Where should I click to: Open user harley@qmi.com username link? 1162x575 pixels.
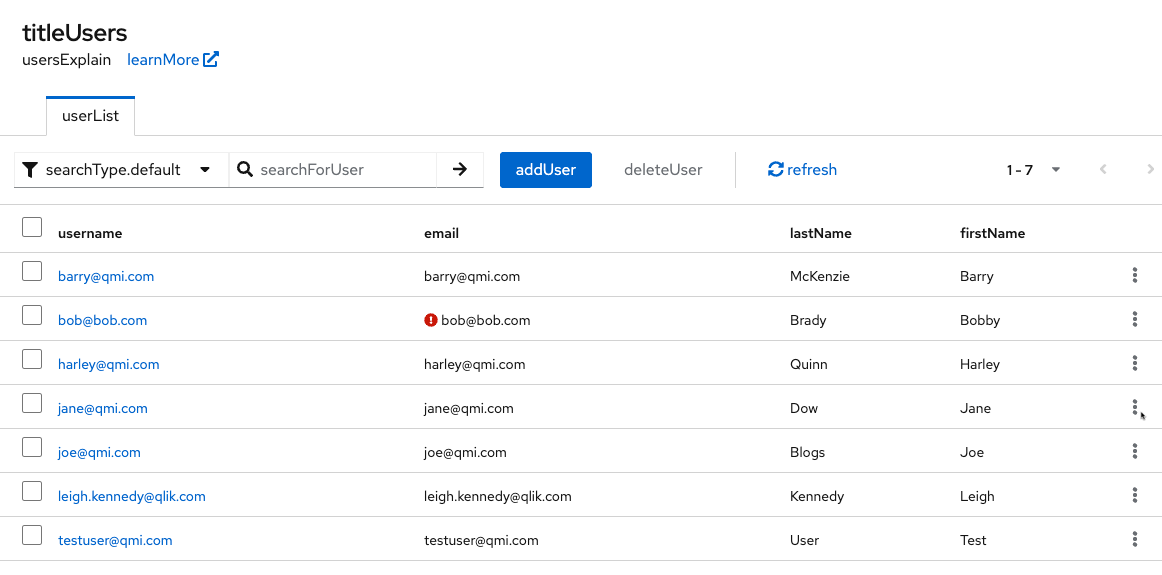[x=108, y=364]
